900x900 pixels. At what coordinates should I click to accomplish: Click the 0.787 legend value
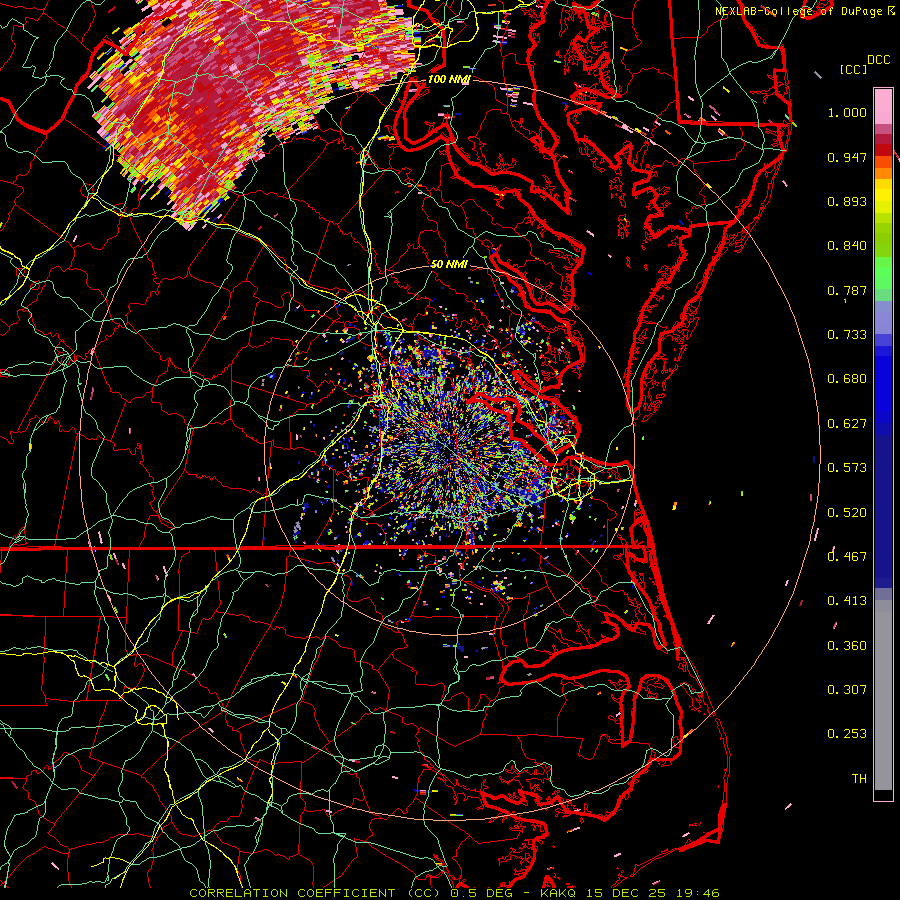click(x=847, y=290)
